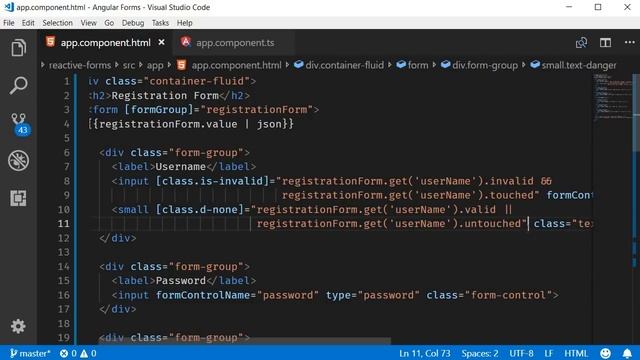Open the Debug menu

[x=133, y=23]
